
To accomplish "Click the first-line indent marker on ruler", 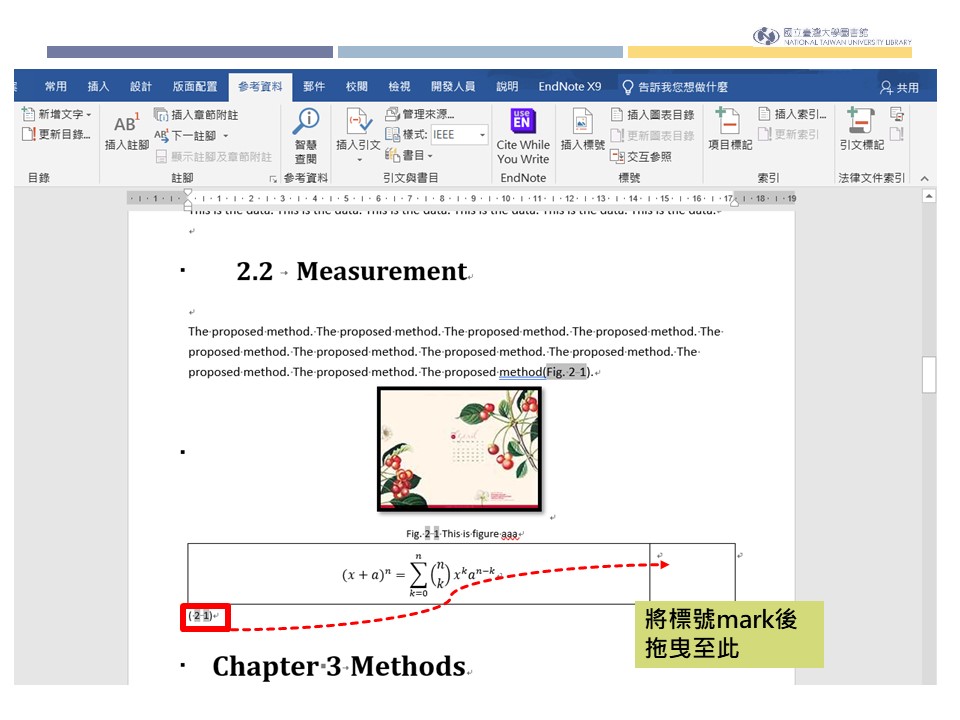I will pyautogui.click(x=188, y=192).
